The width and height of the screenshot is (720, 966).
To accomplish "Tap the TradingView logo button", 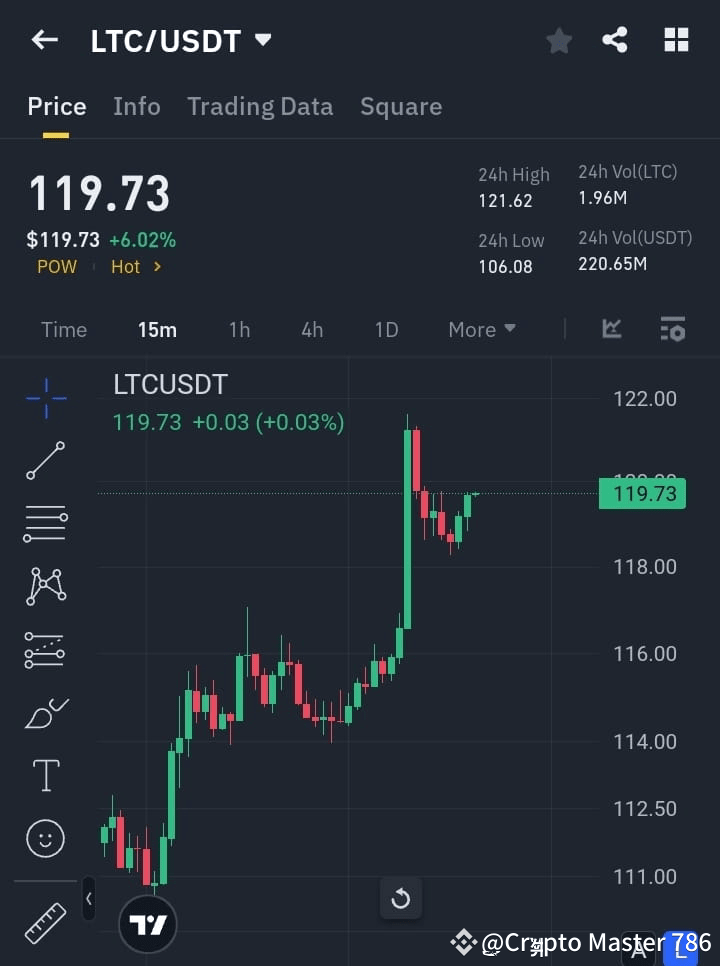I will (x=148, y=924).
